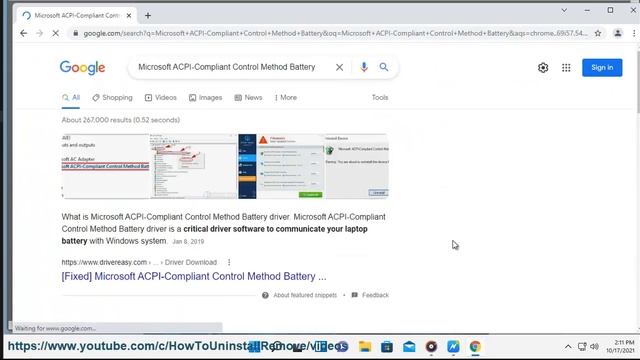Submit search with magnifier icon
640x360 pixels.
pyautogui.click(x=384, y=67)
